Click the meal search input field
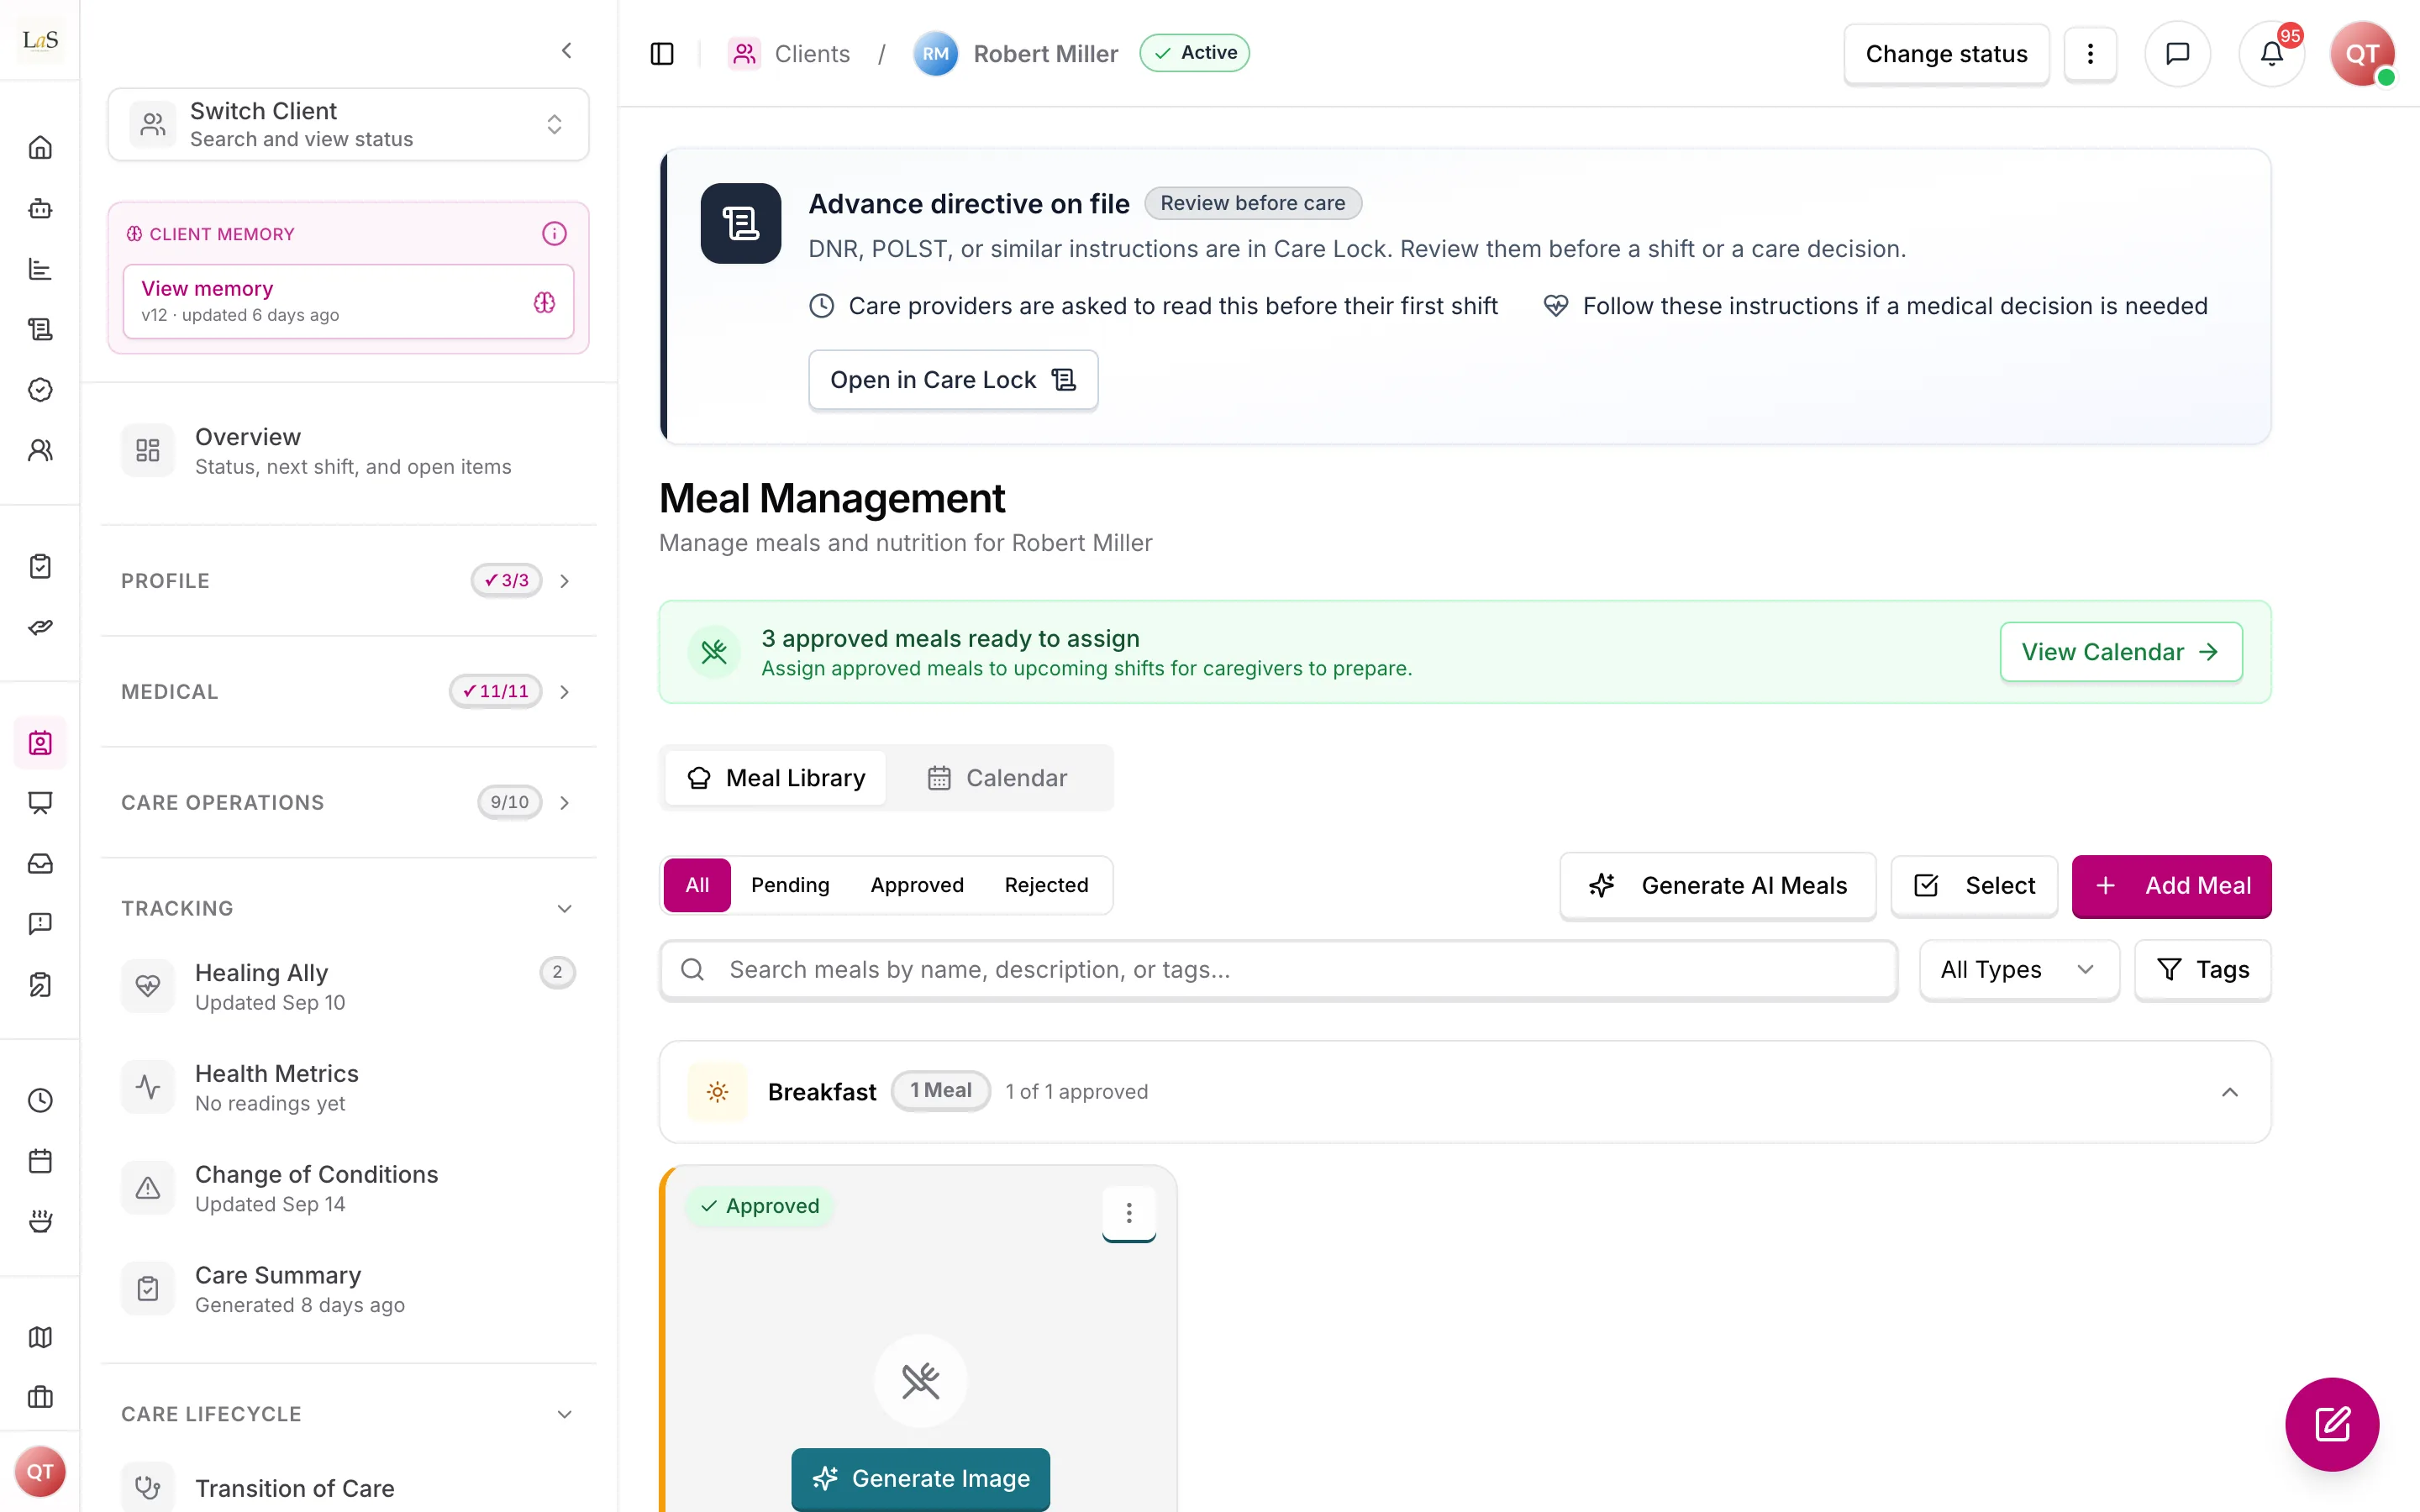This screenshot has height=1512, width=2420. tap(1277, 969)
